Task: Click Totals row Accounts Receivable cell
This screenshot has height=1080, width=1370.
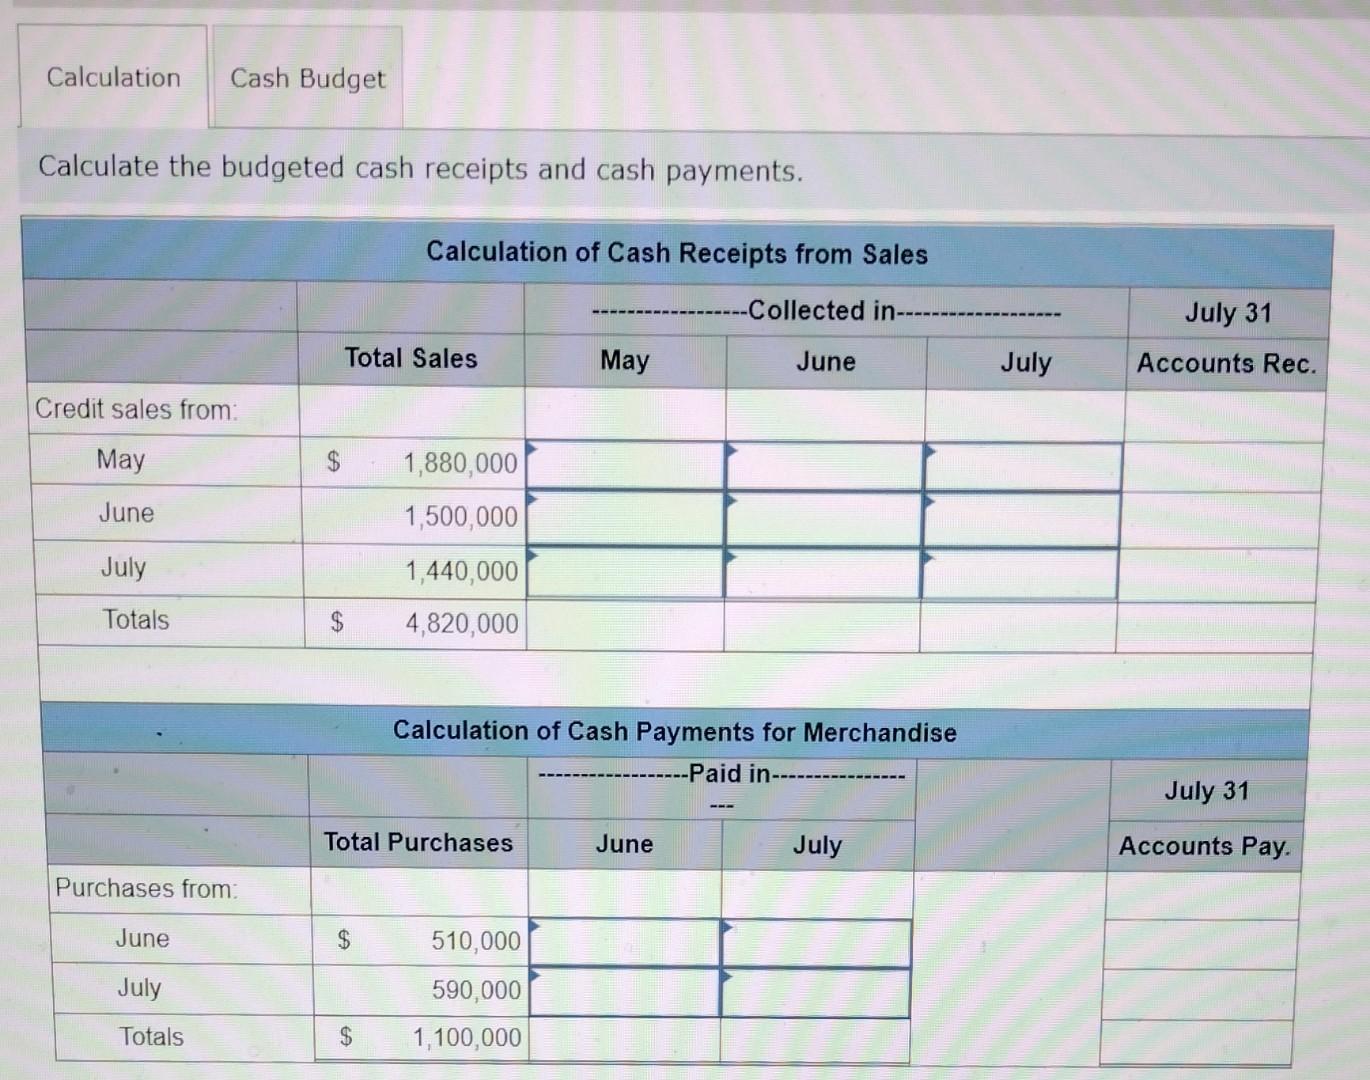Action: (1215, 628)
